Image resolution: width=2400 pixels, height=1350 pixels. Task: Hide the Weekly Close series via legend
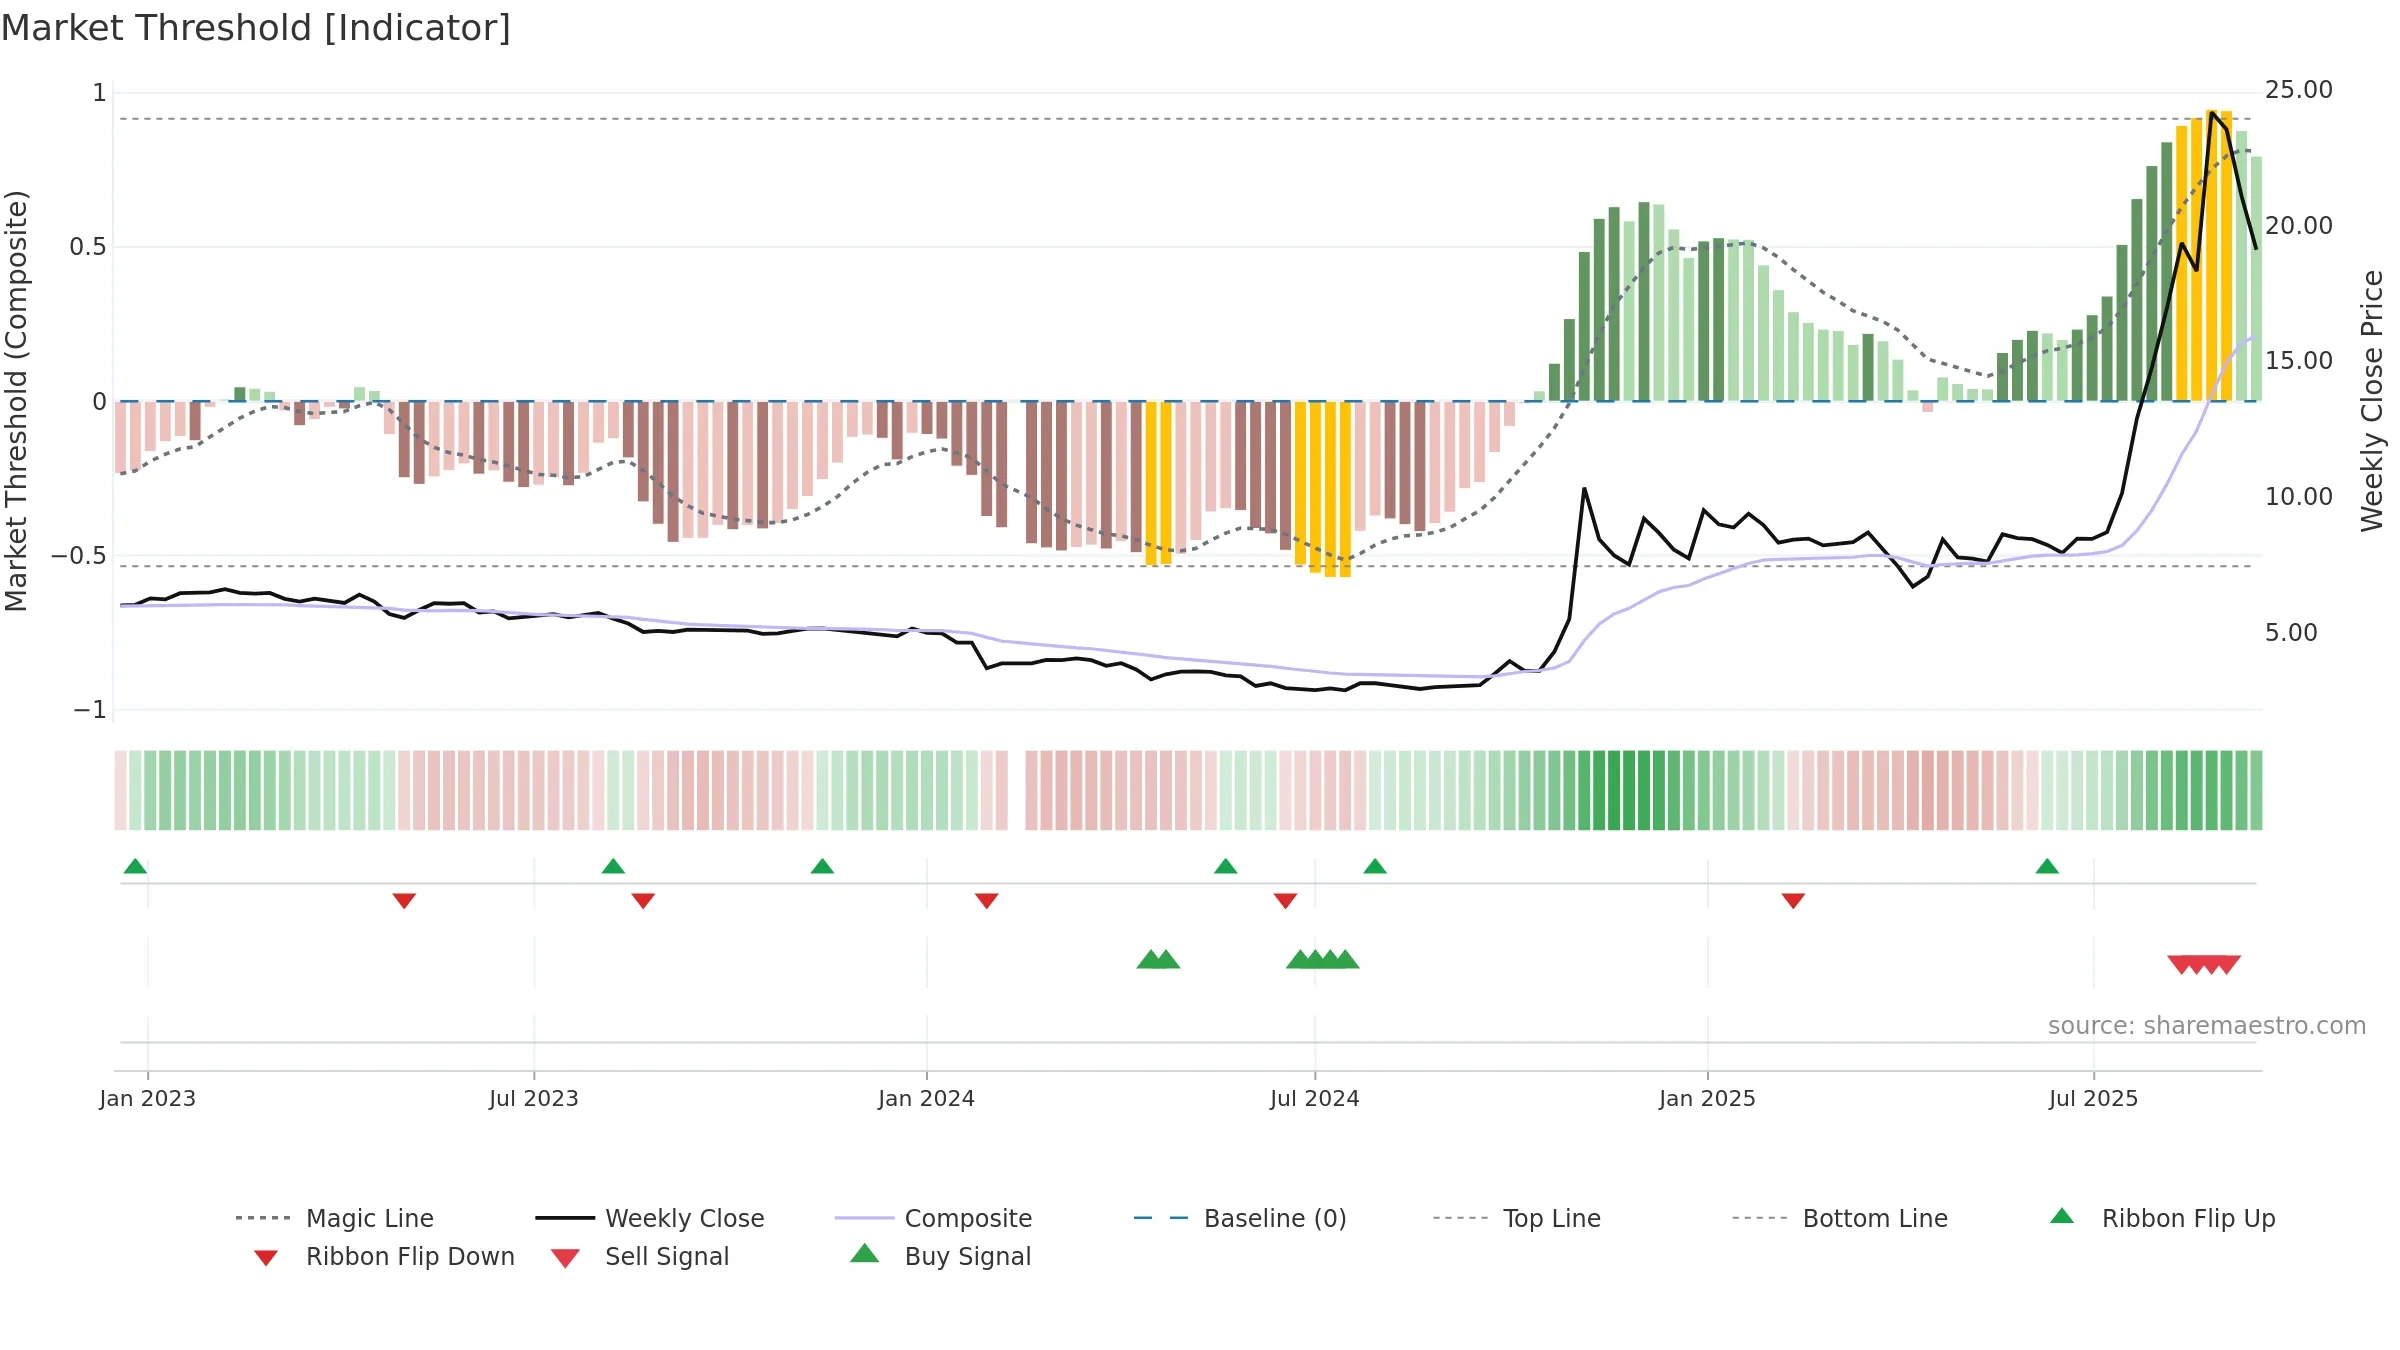tap(650, 1218)
